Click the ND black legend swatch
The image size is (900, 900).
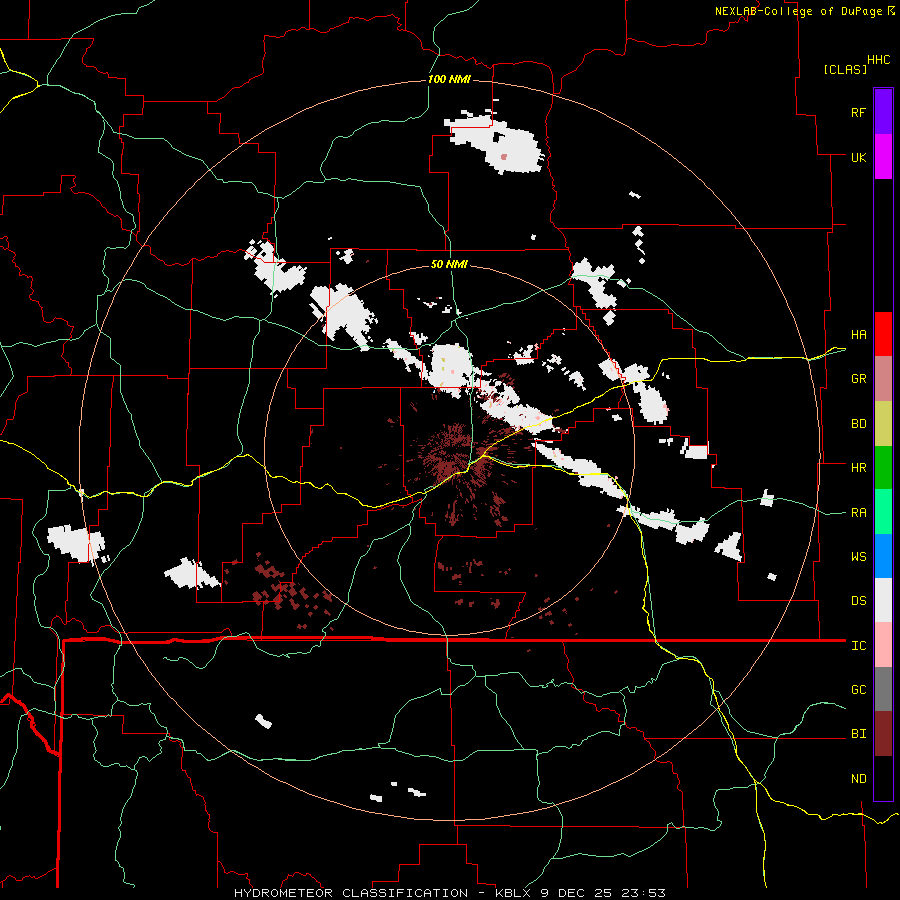pyautogui.click(x=883, y=778)
